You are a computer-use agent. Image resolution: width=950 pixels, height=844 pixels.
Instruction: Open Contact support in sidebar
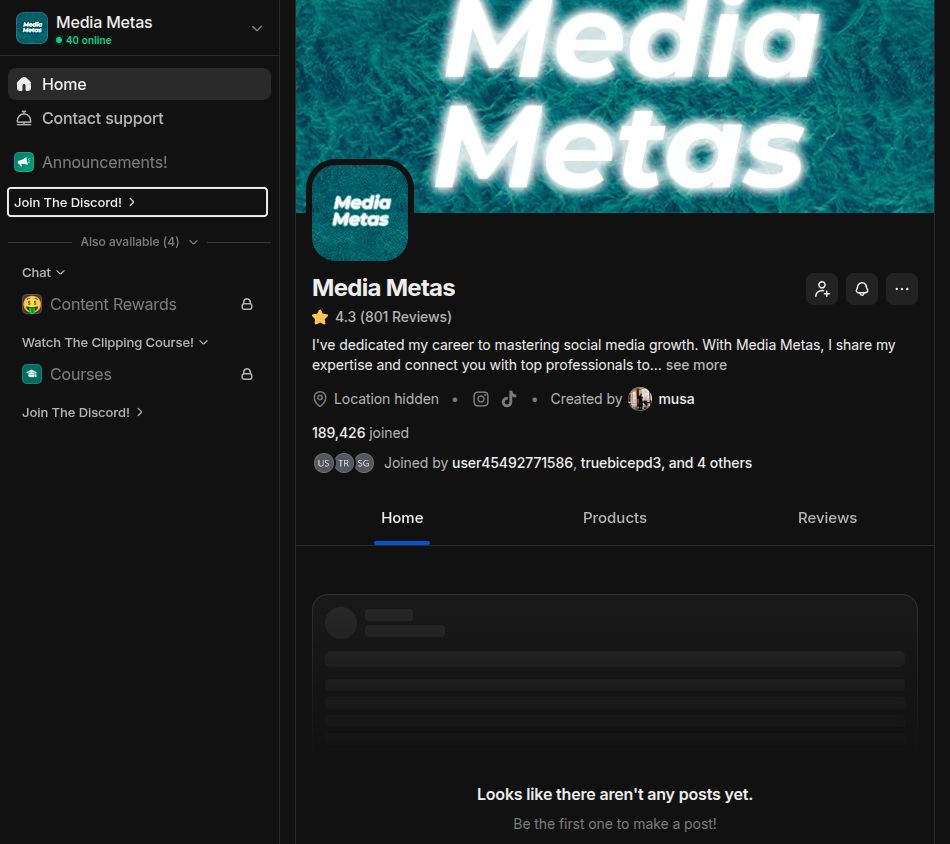[x=139, y=118]
